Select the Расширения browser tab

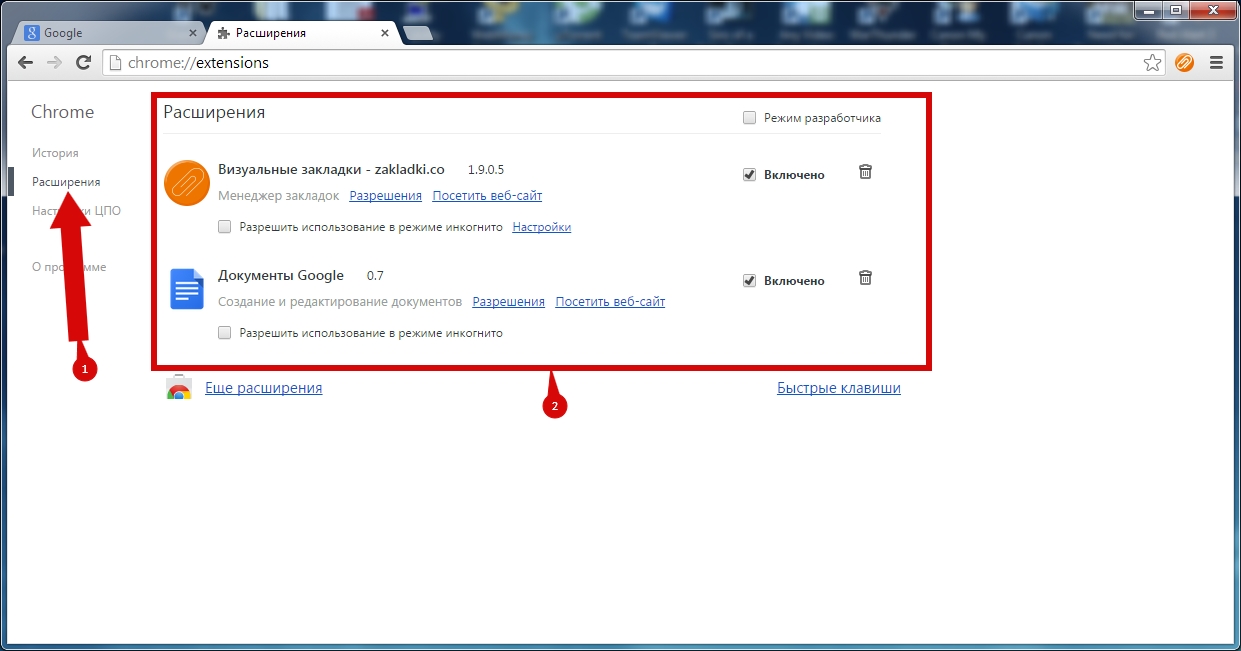[x=302, y=33]
